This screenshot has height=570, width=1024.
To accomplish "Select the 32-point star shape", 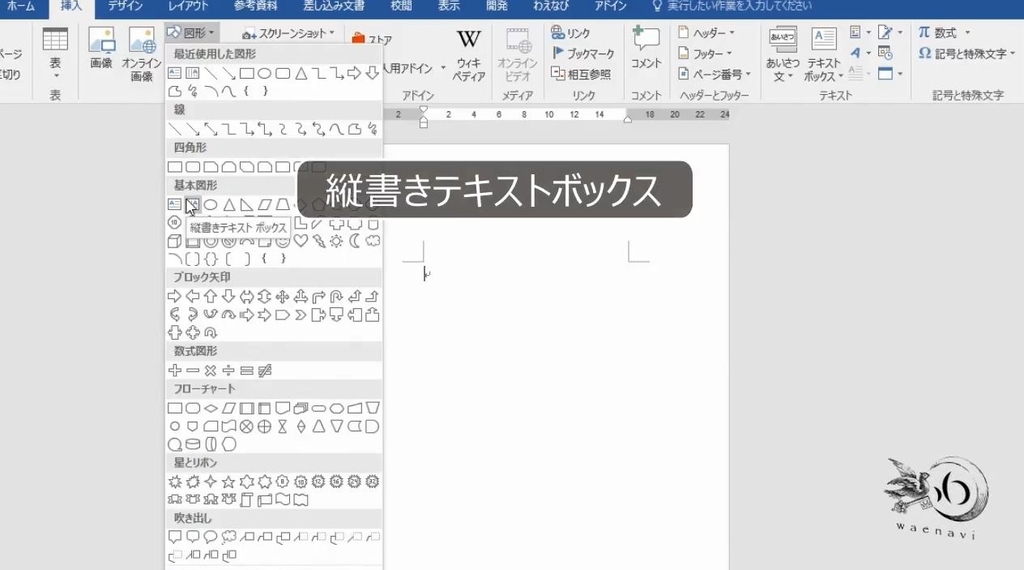I will (372, 482).
